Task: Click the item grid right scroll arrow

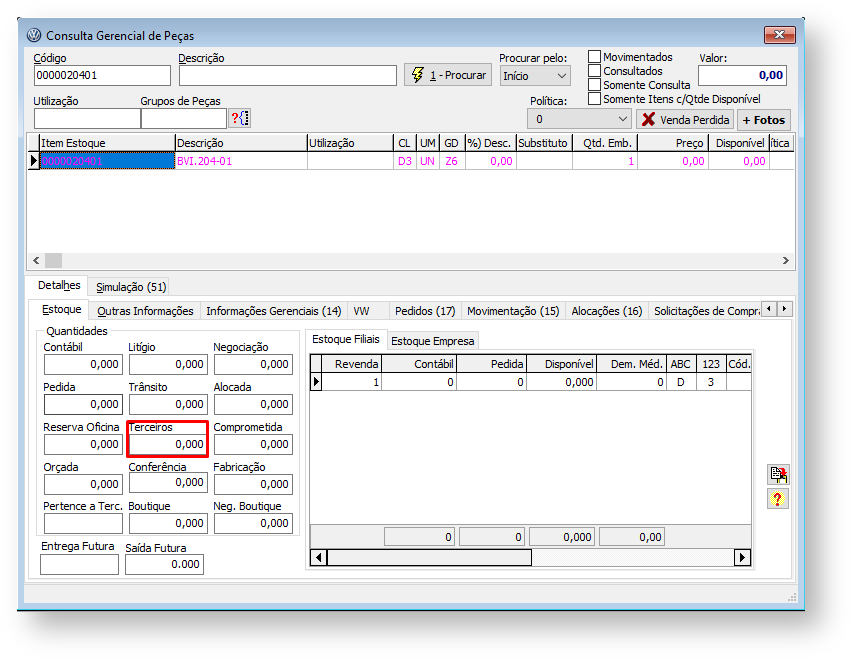Action: [x=786, y=261]
